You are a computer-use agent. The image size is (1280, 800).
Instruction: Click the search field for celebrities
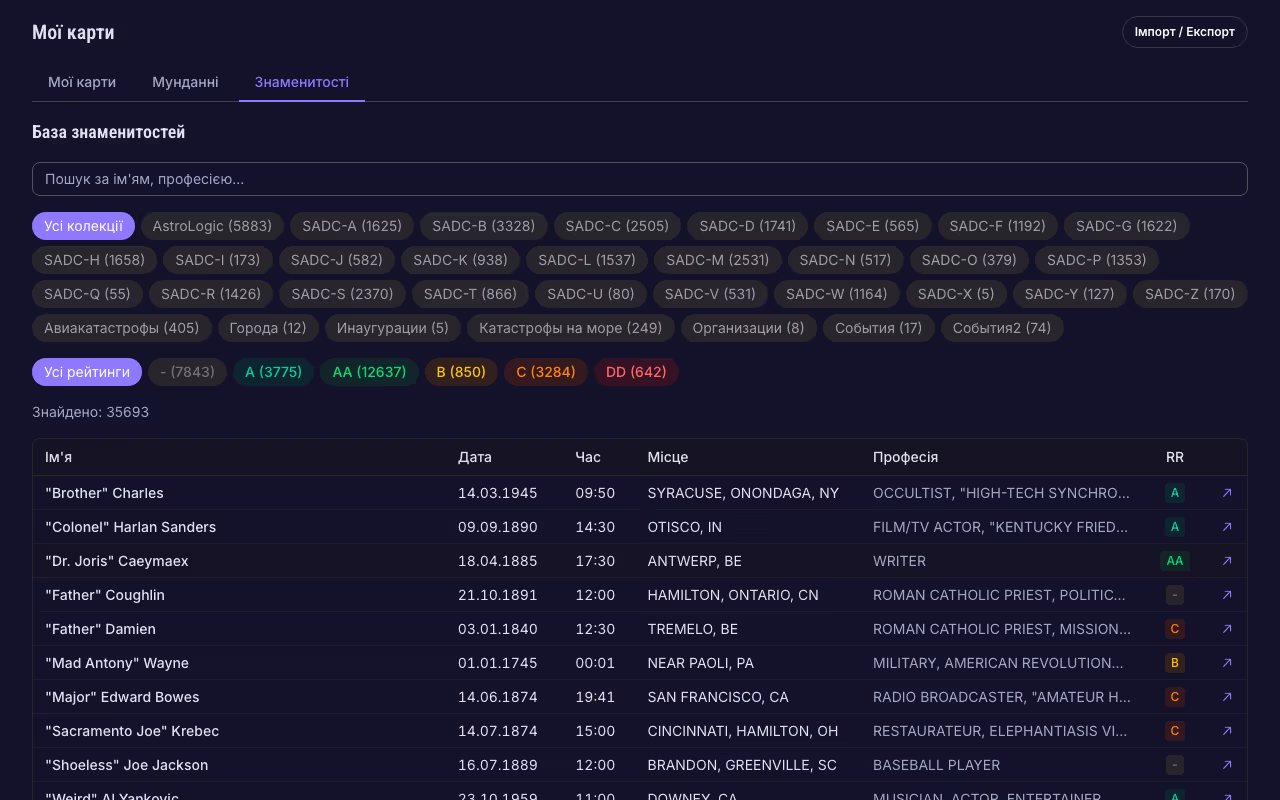coord(640,179)
